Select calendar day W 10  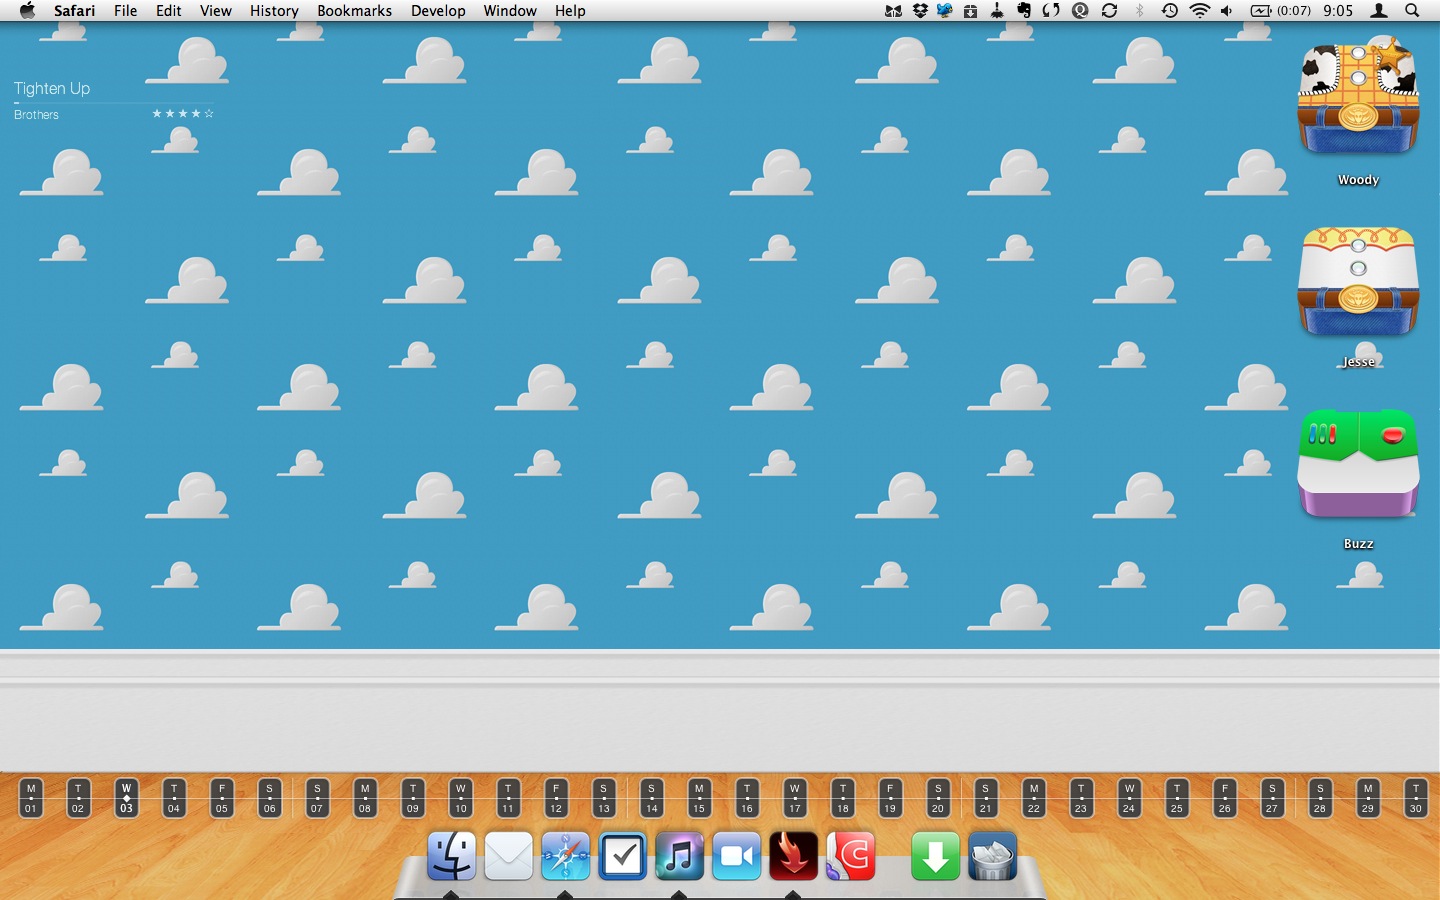coord(460,798)
